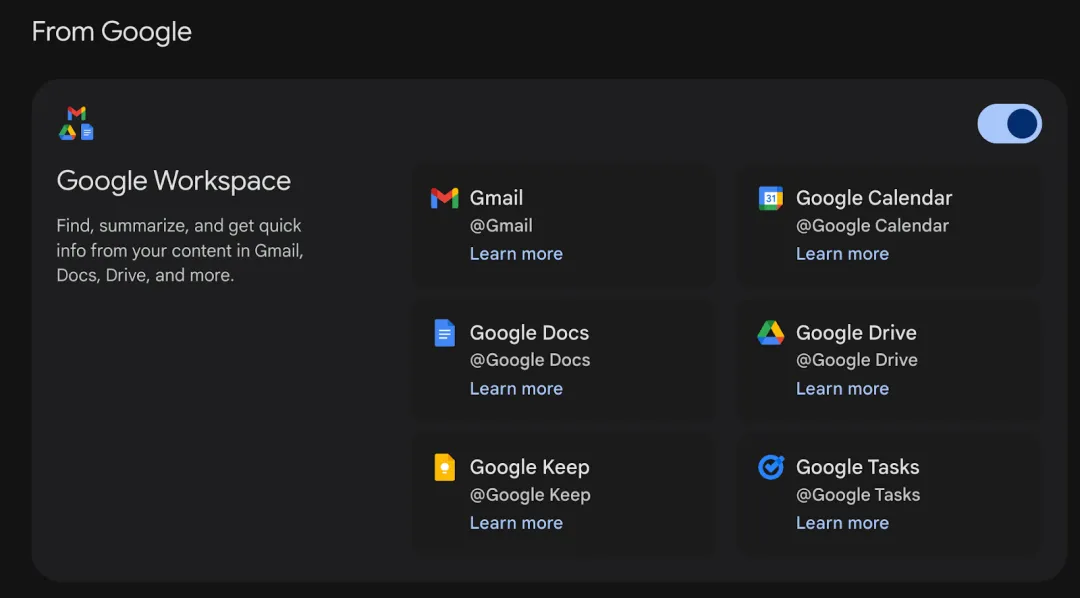The height and width of the screenshot is (598, 1080).
Task: Click the Google Keep card title
Action: [529, 467]
